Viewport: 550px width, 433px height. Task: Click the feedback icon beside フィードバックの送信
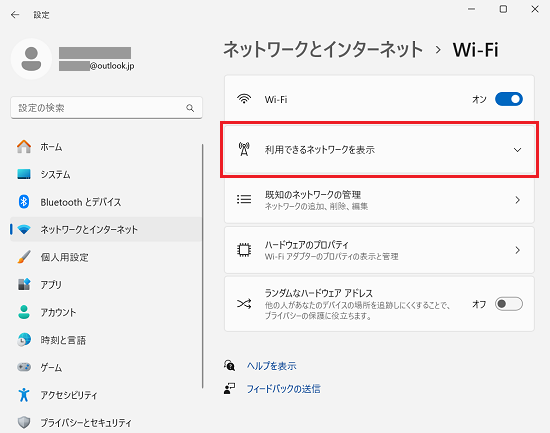pyautogui.click(x=229, y=388)
